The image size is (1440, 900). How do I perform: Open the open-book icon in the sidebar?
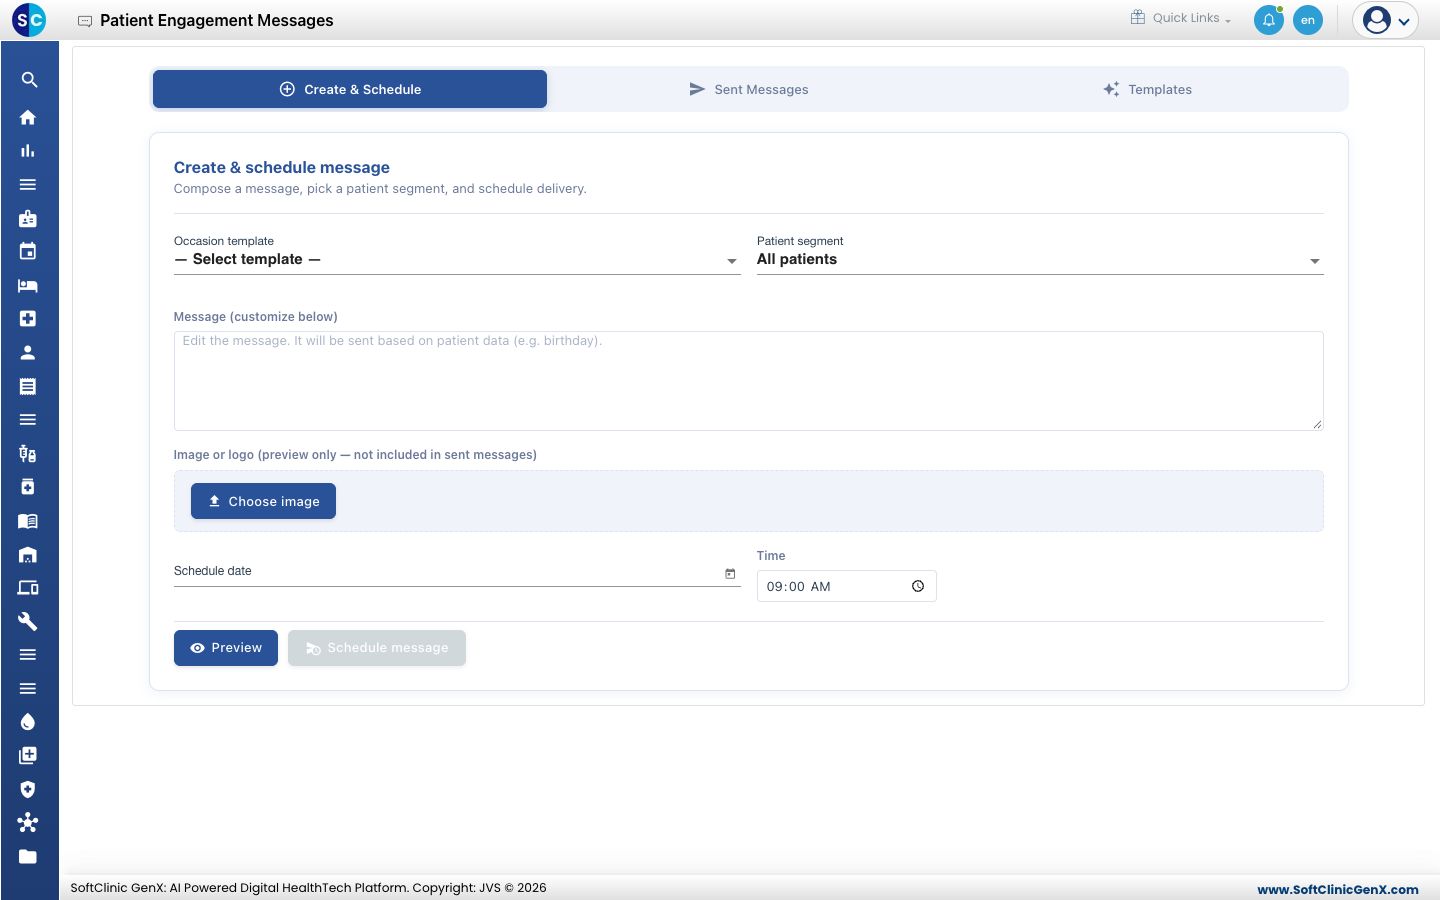pyautogui.click(x=28, y=521)
